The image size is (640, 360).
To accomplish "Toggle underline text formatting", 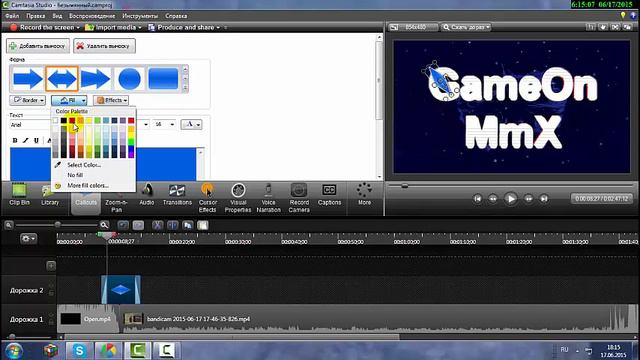I will coord(36,140).
